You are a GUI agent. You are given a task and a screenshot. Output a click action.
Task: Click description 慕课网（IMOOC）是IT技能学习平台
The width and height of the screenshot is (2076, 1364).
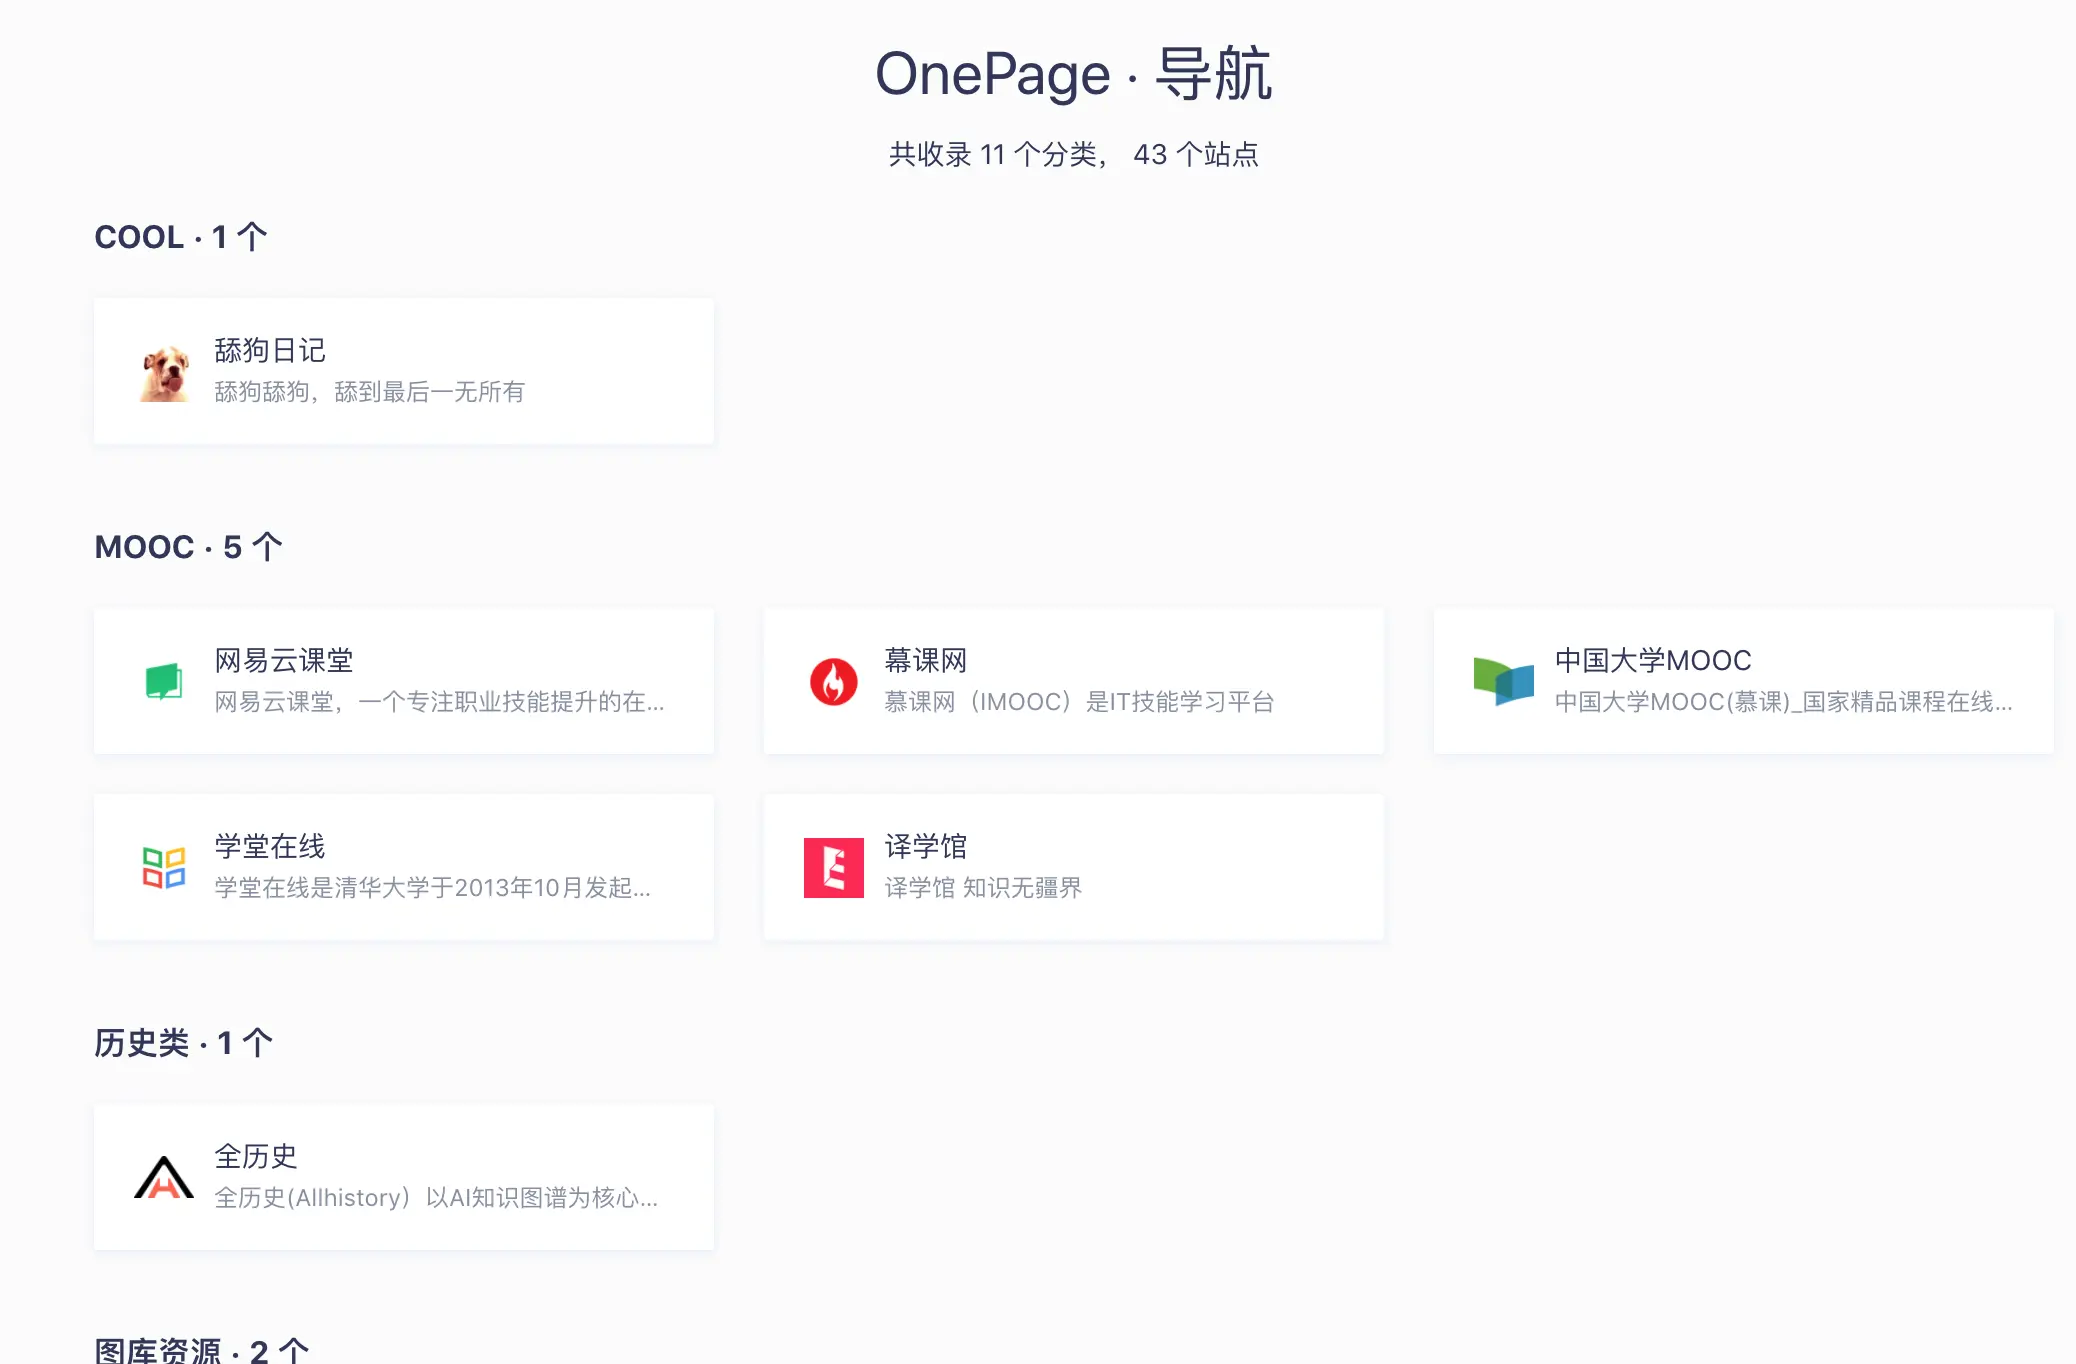coord(1079,702)
